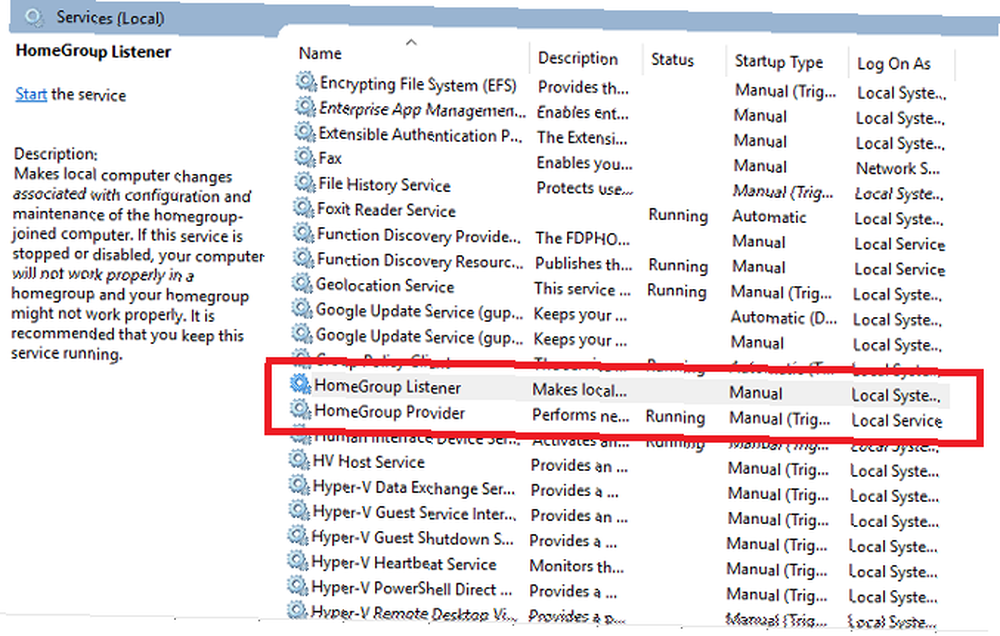Select the Extensible Authentication P... service name
Image resolution: width=1000 pixels, height=636 pixels.
coord(420,135)
